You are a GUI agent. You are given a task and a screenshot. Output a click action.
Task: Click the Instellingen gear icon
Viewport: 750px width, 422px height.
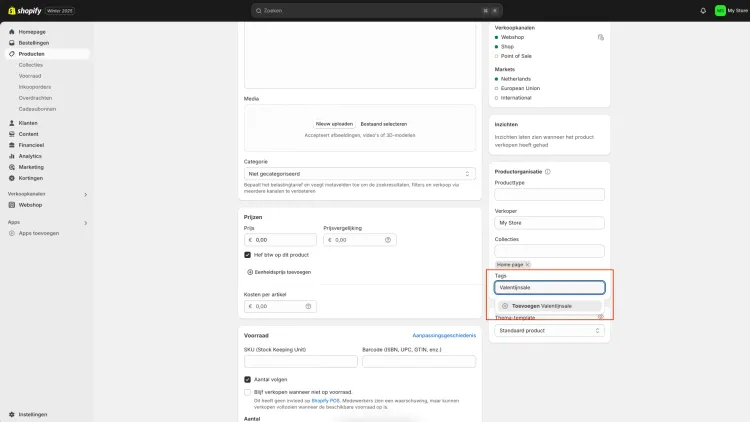(12, 414)
